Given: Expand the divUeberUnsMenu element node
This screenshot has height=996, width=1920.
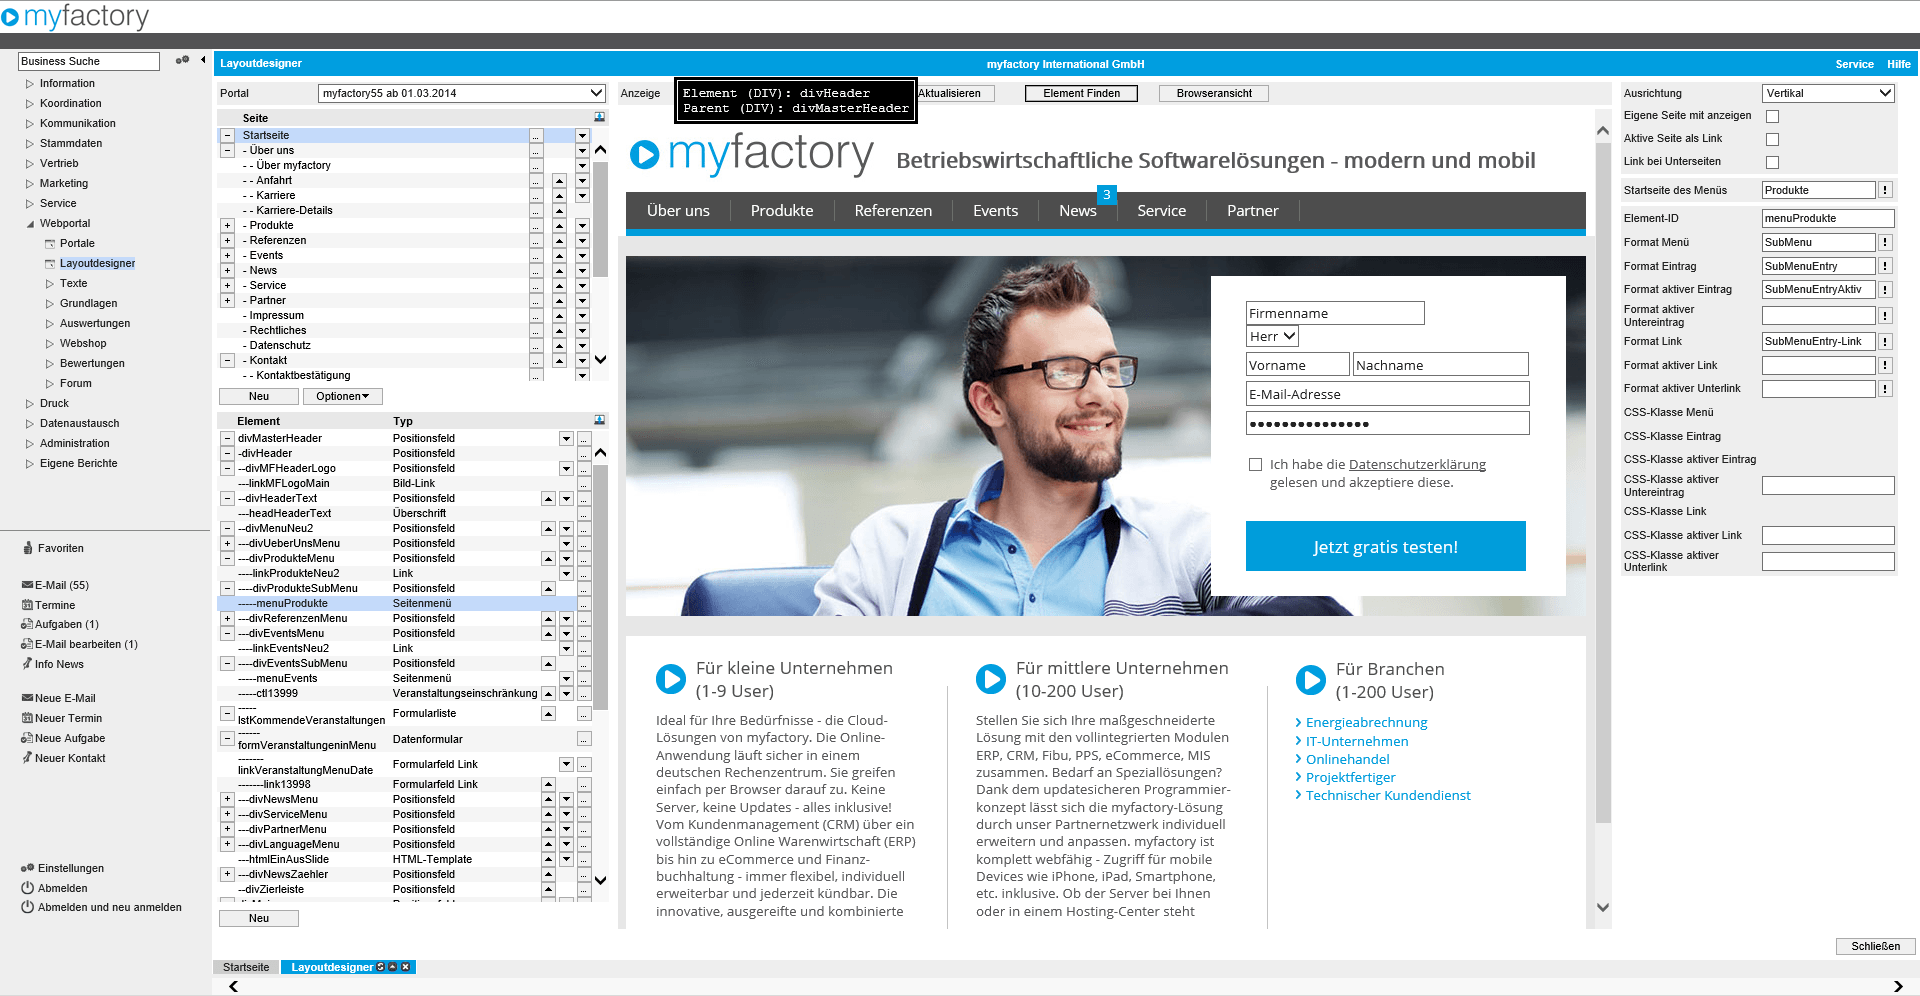Looking at the screenshot, I should 228,543.
